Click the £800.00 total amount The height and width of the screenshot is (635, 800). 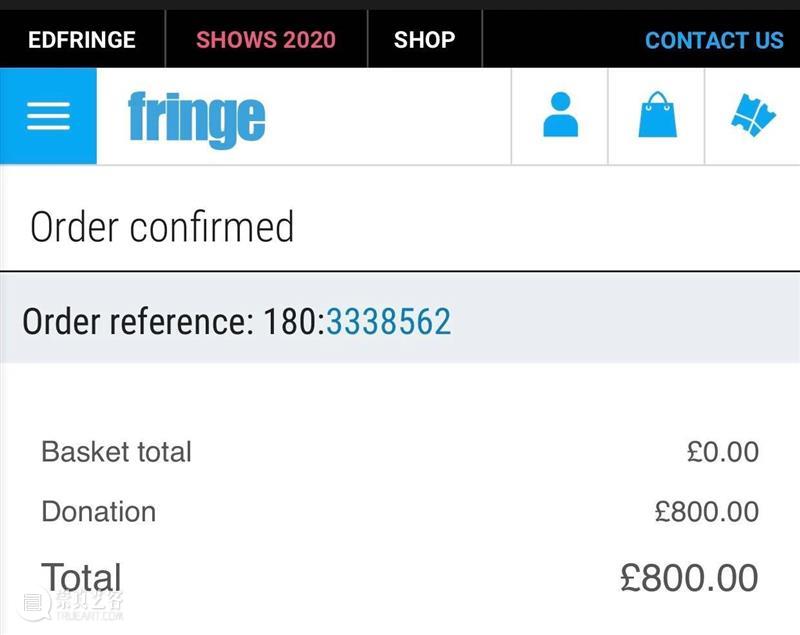point(689,578)
